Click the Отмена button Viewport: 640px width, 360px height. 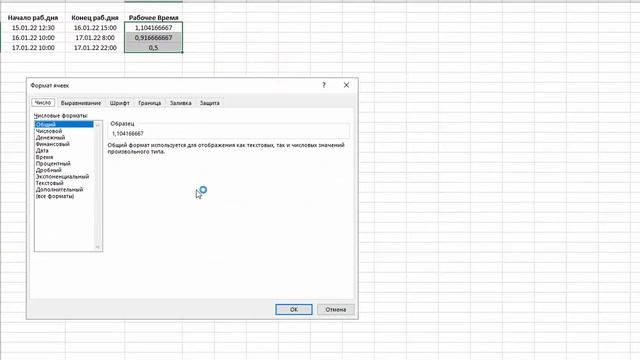click(x=336, y=309)
